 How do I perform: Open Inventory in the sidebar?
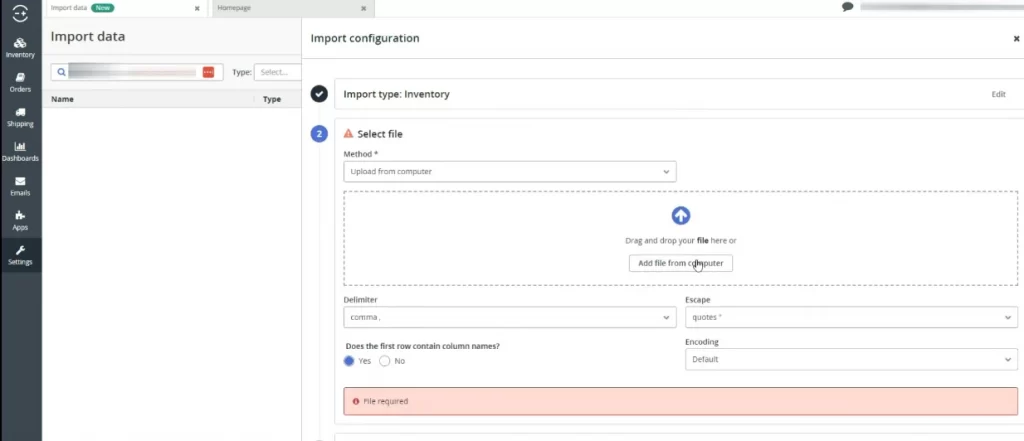pyautogui.click(x=20, y=47)
